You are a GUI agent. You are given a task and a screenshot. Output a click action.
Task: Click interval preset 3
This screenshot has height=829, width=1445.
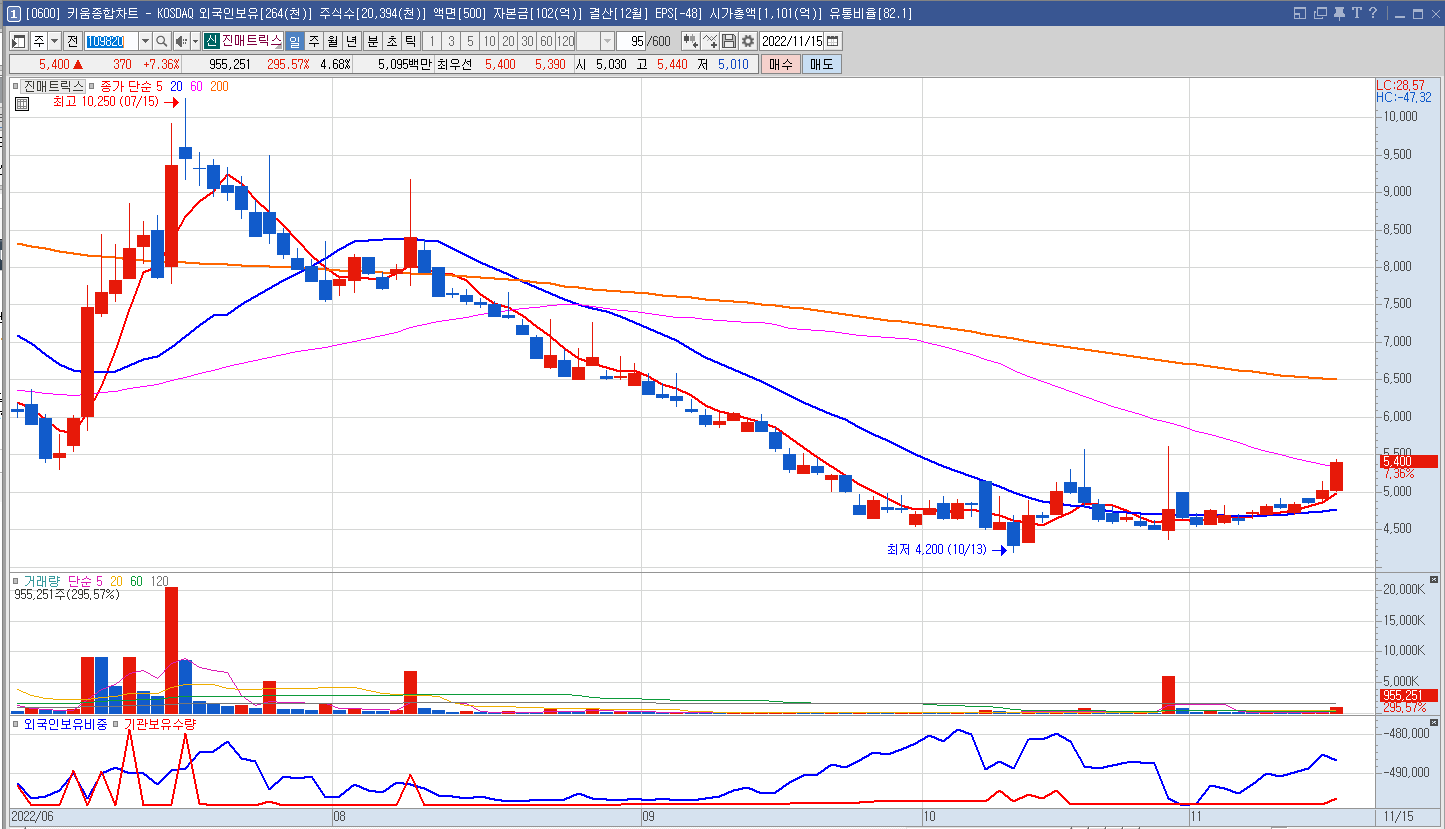[451, 41]
